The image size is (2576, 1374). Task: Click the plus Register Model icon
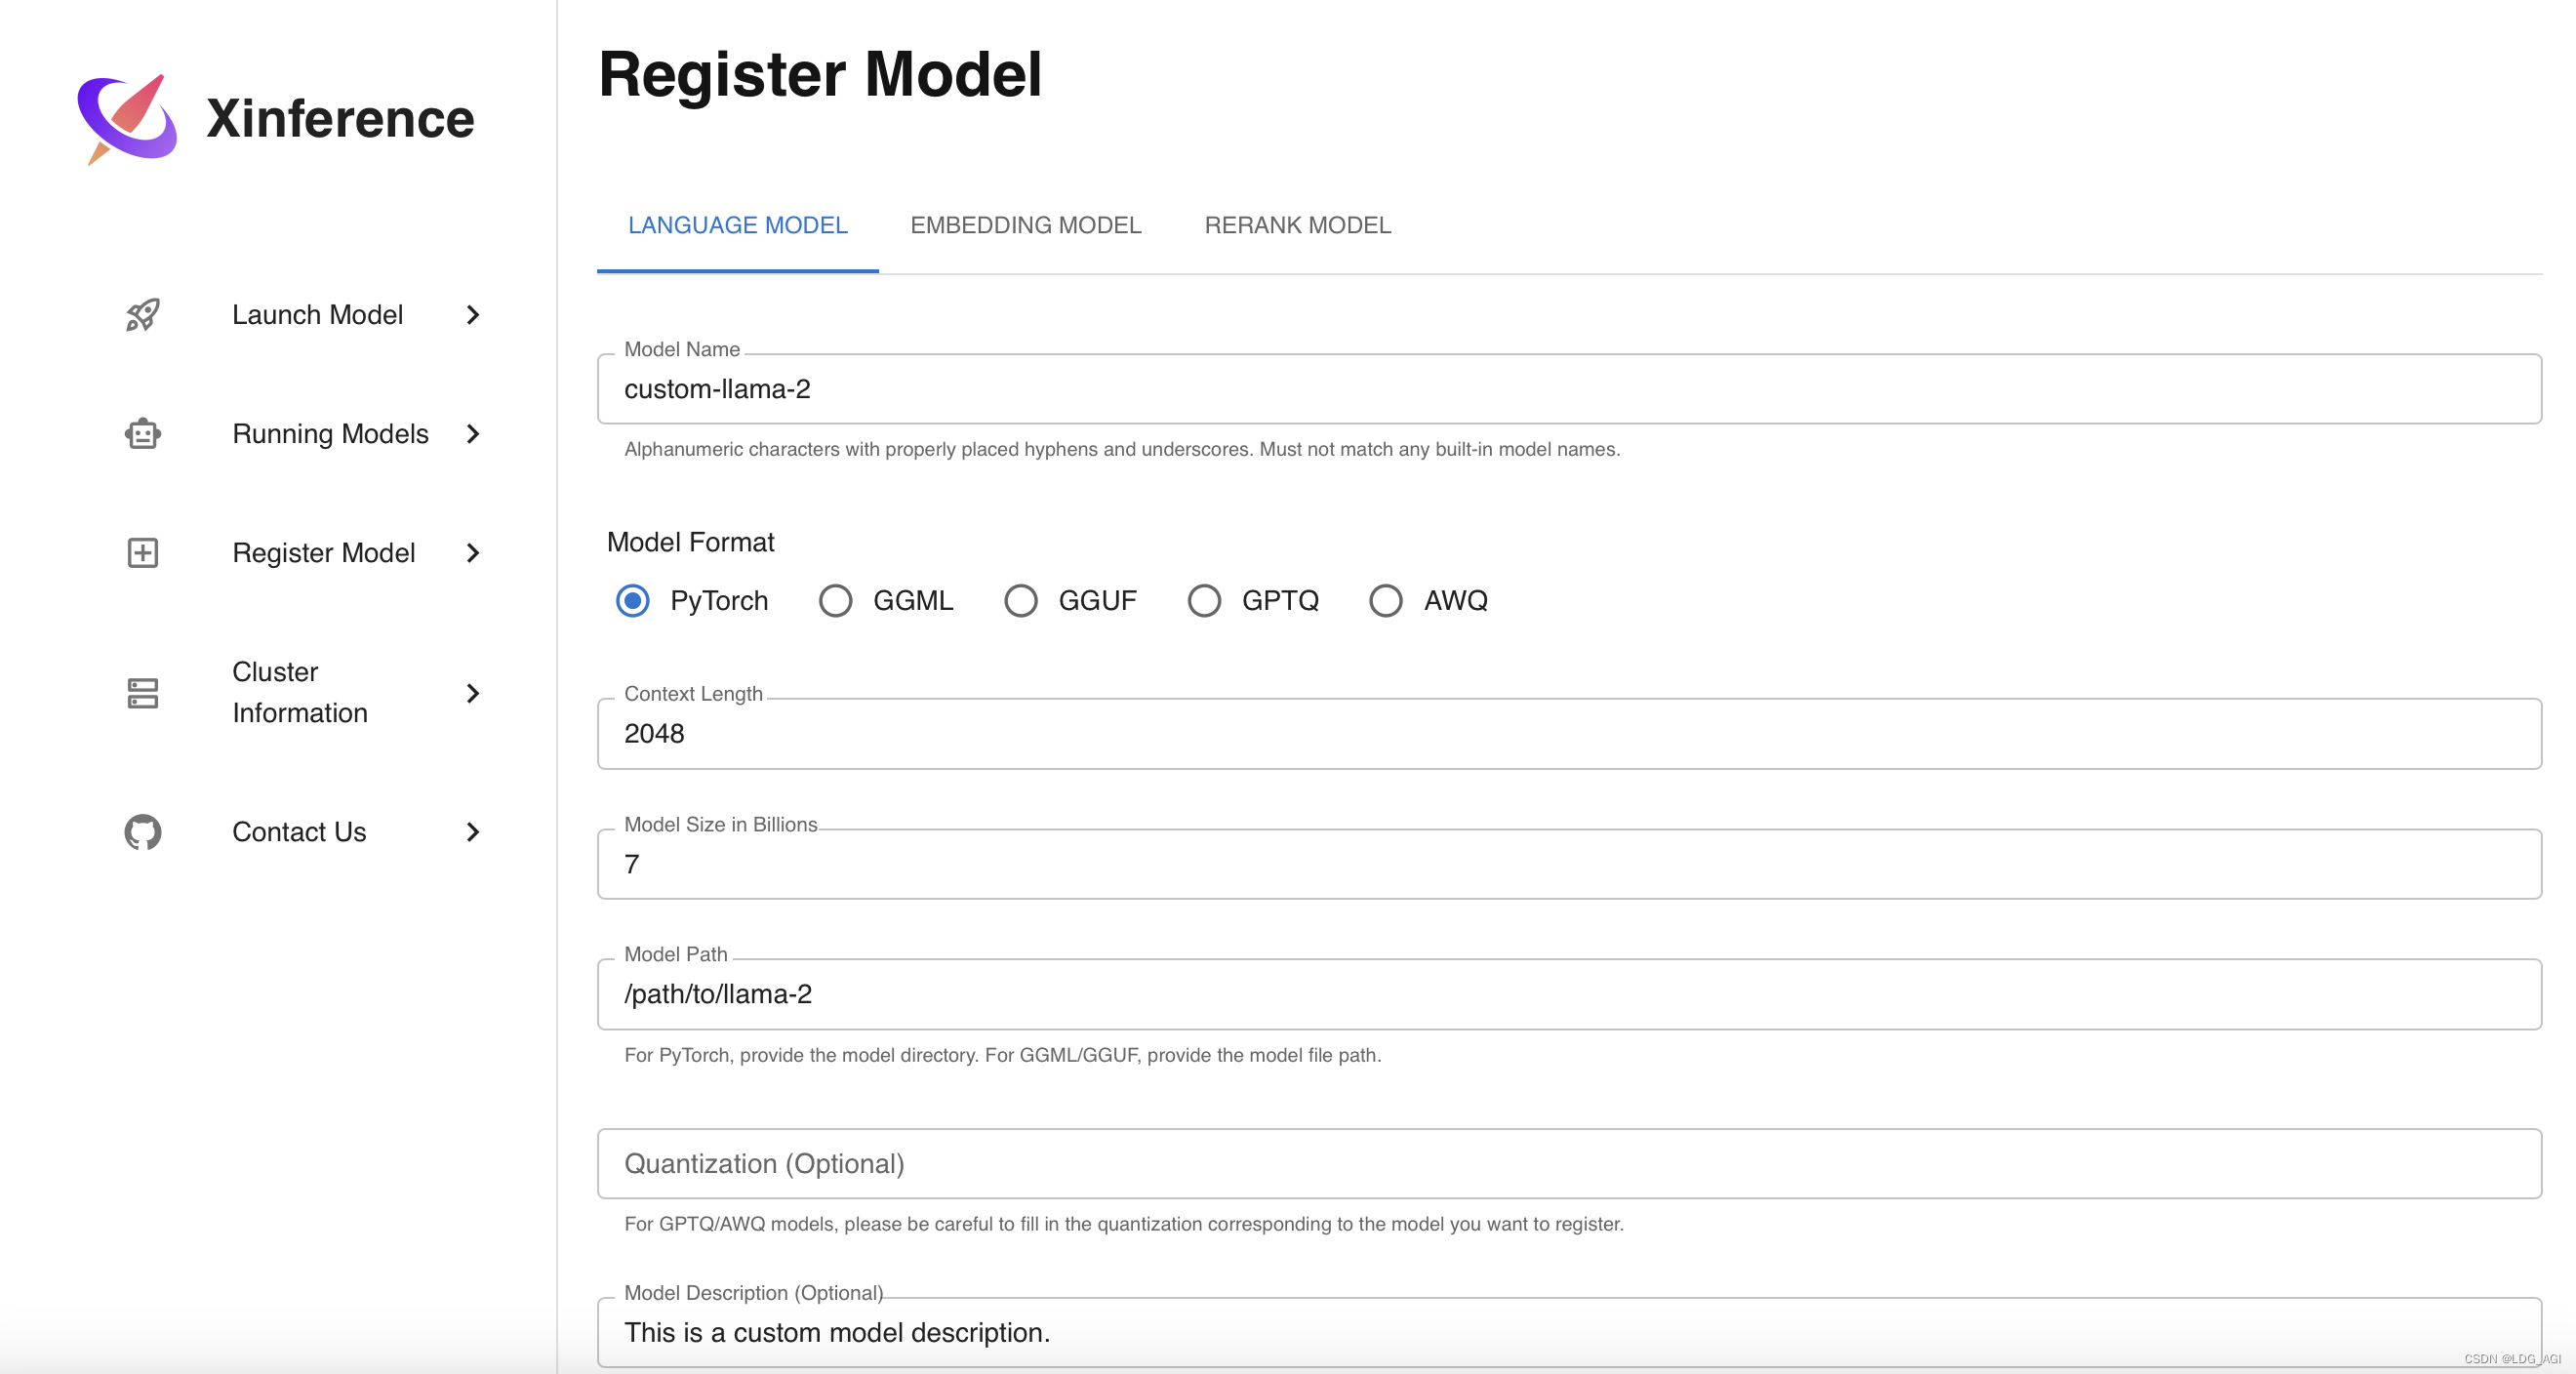(141, 553)
